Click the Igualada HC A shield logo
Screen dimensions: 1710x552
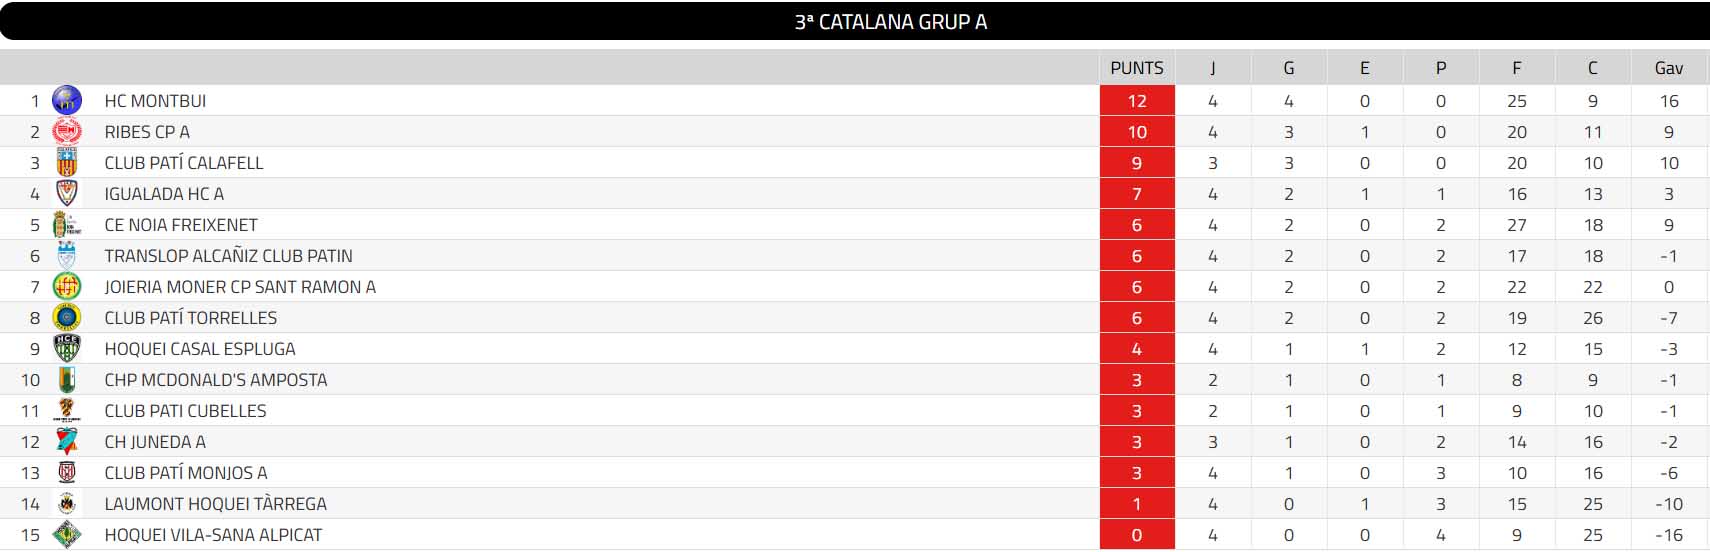click(x=66, y=193)
